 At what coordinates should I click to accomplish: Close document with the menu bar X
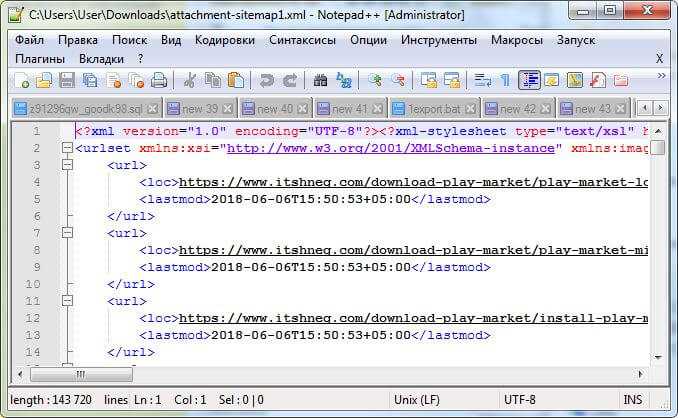659,59
